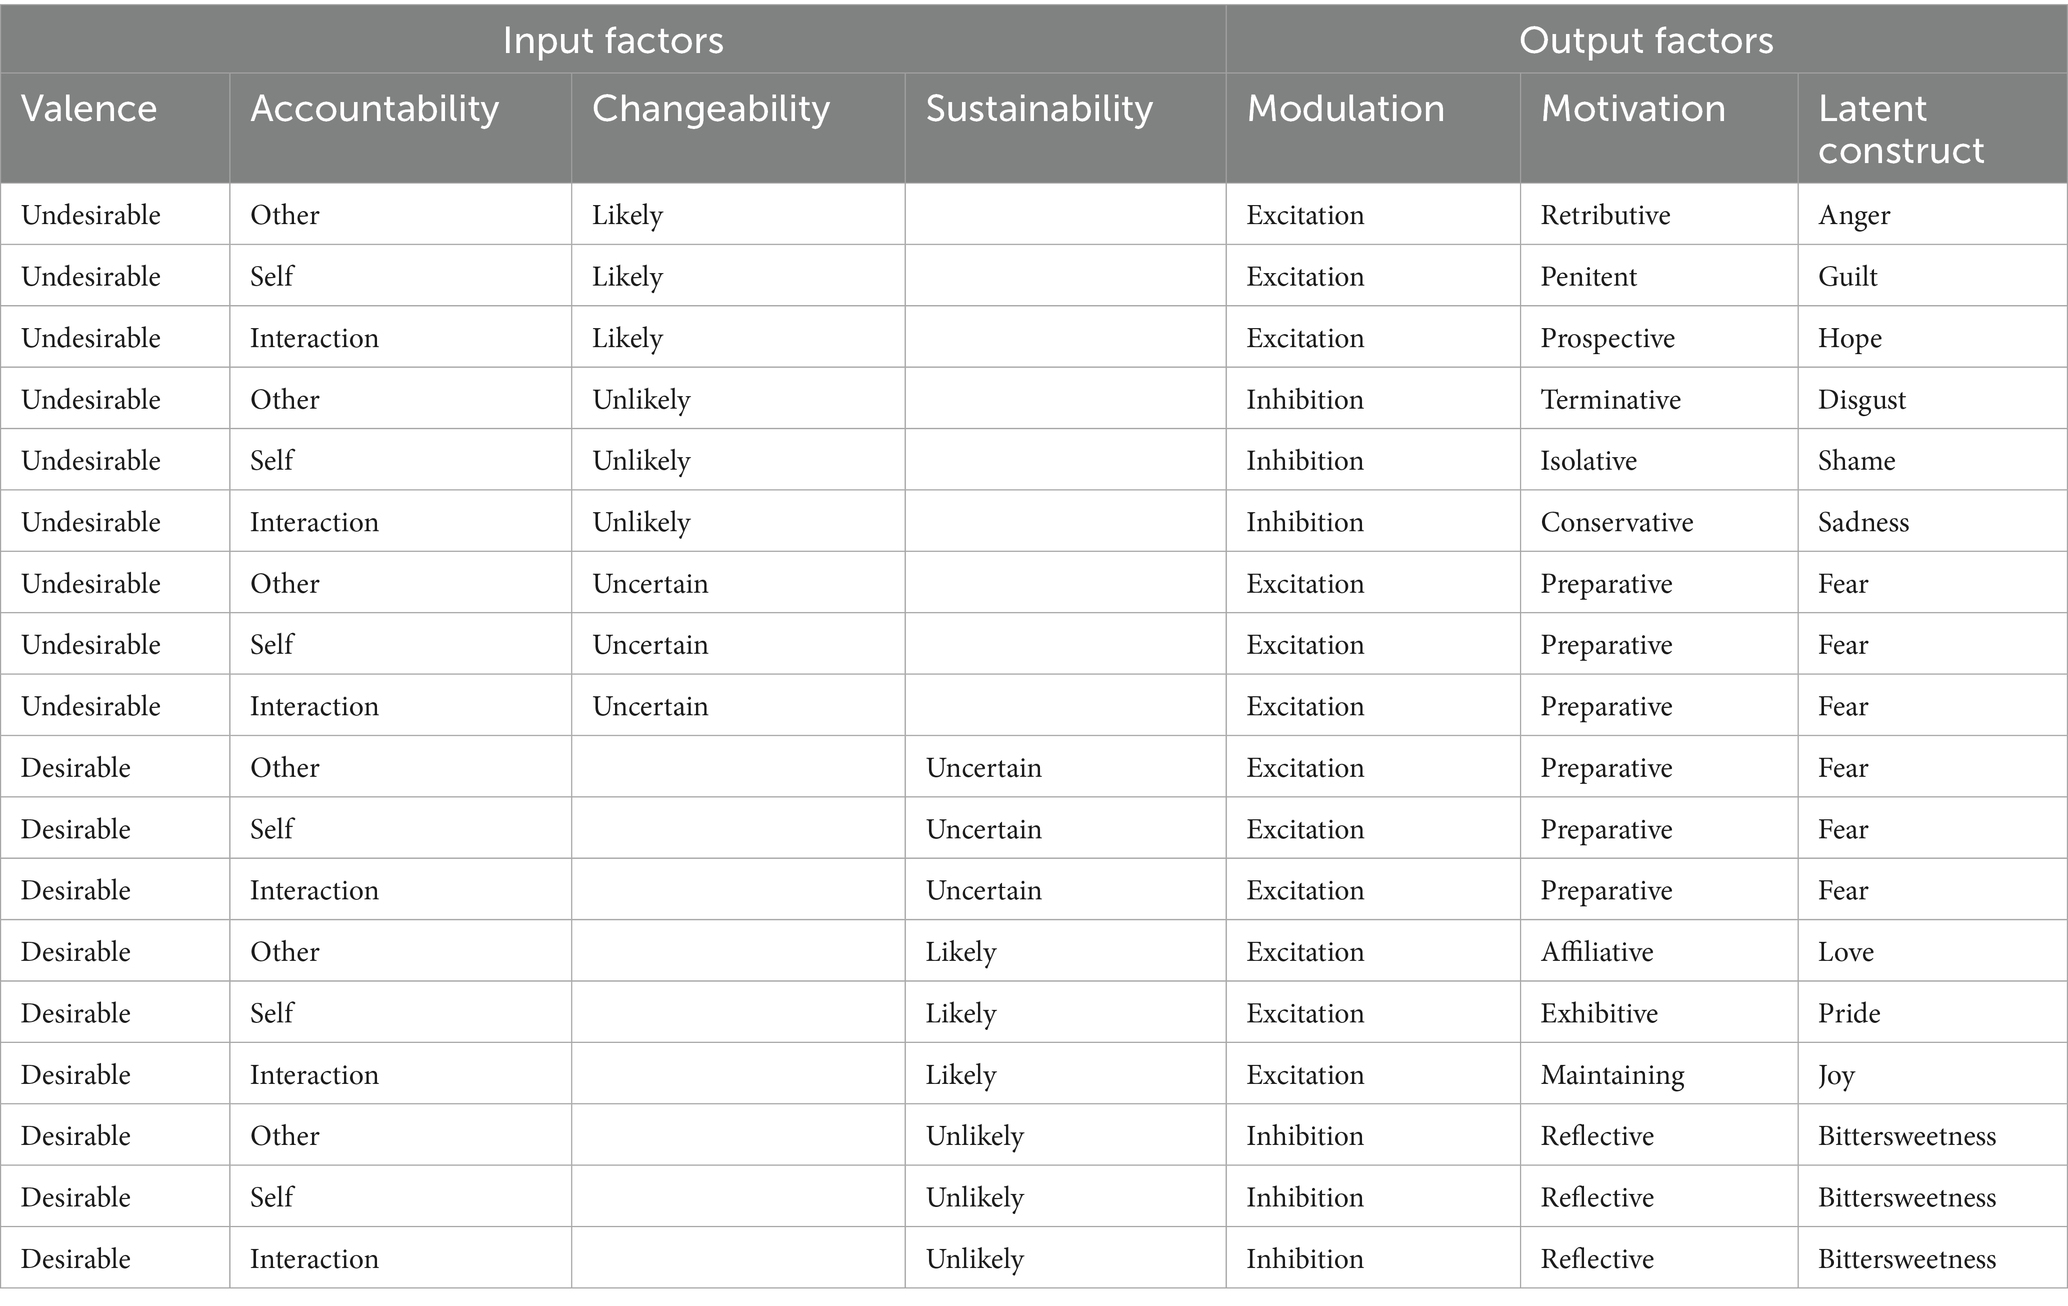Image resolution: width=2068 pixels, height=1306 pixels.
Task: Select the Disgust cell
Action: [1861, 399]
